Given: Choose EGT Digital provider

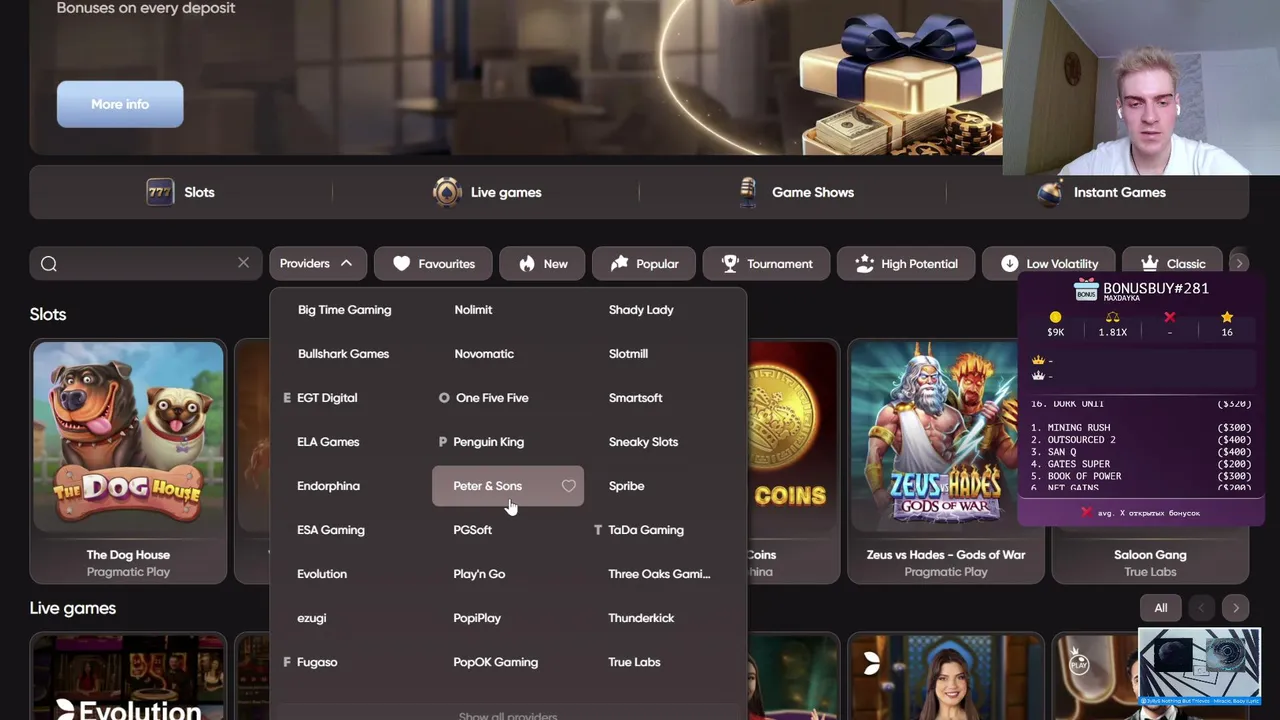Looking at the screenshot, I should 327,398.
